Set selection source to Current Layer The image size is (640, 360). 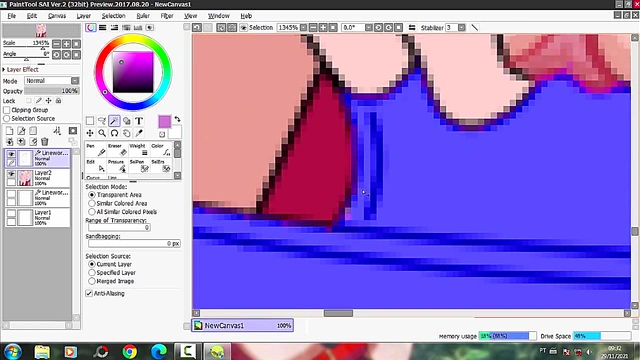pyautogui.click(x=92, y=264)
